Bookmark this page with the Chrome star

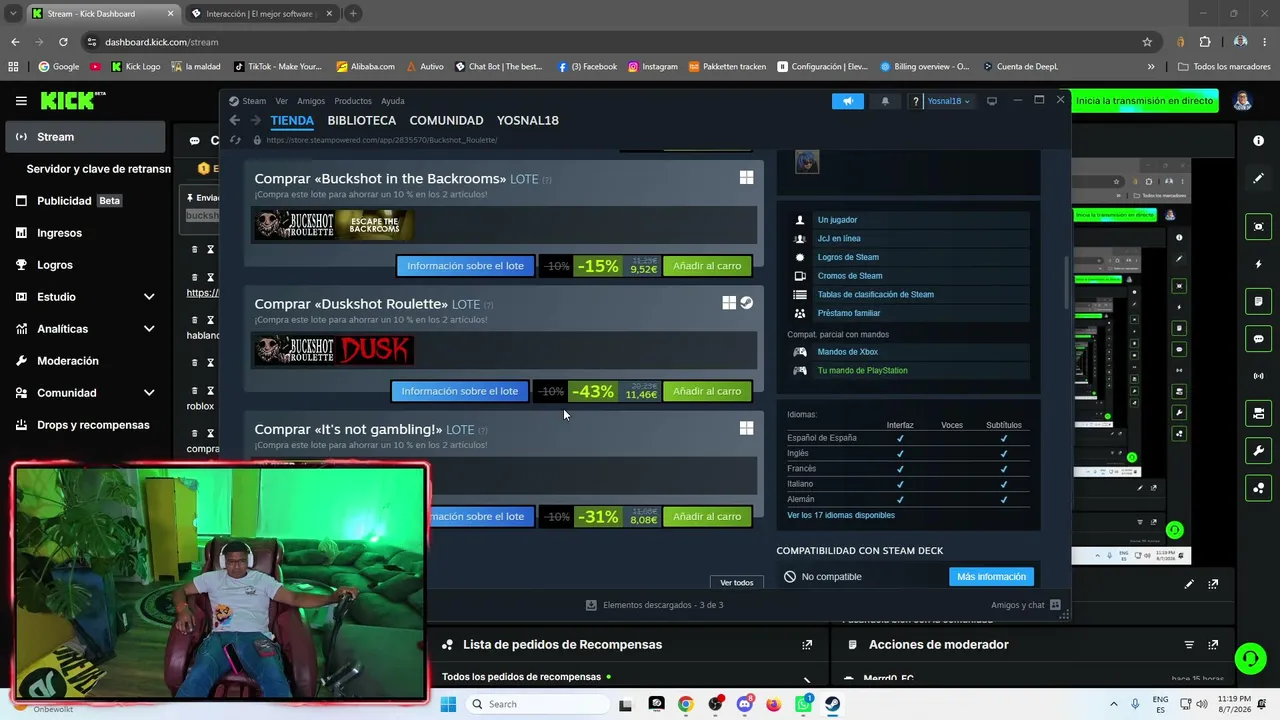pyautogui.click(x=1147, y=42)
